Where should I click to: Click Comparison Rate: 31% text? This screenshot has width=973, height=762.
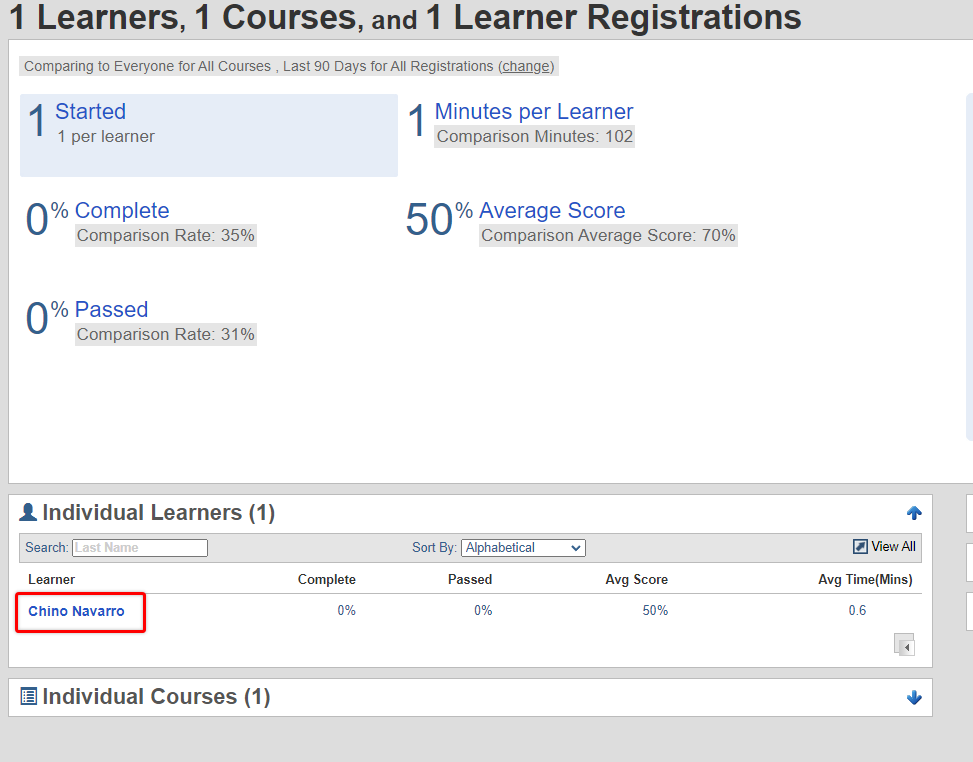coord(166,334)
